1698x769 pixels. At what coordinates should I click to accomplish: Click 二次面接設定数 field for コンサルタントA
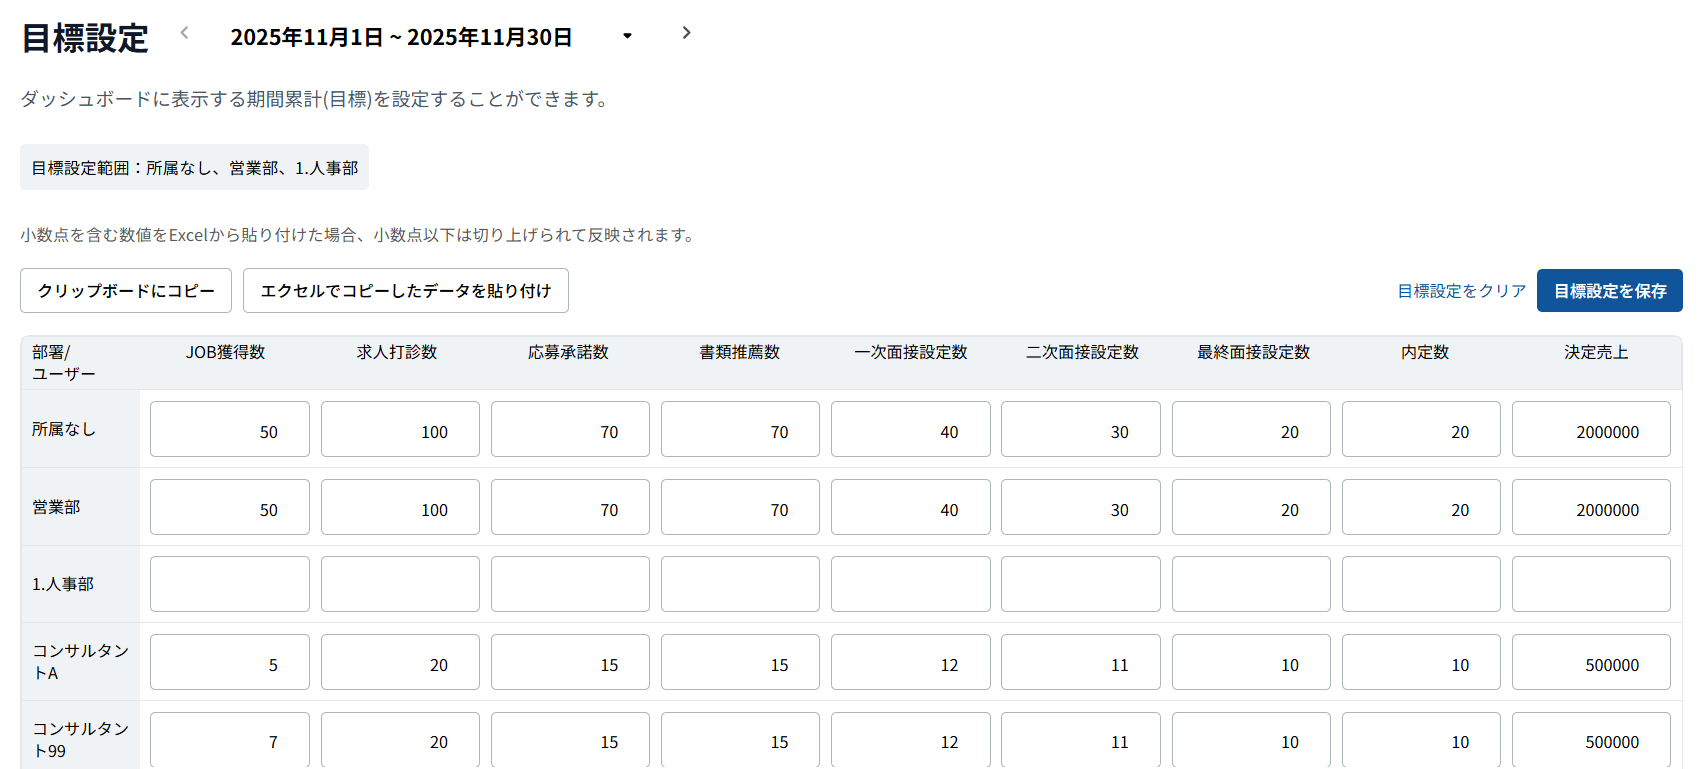click(1080, 663)
